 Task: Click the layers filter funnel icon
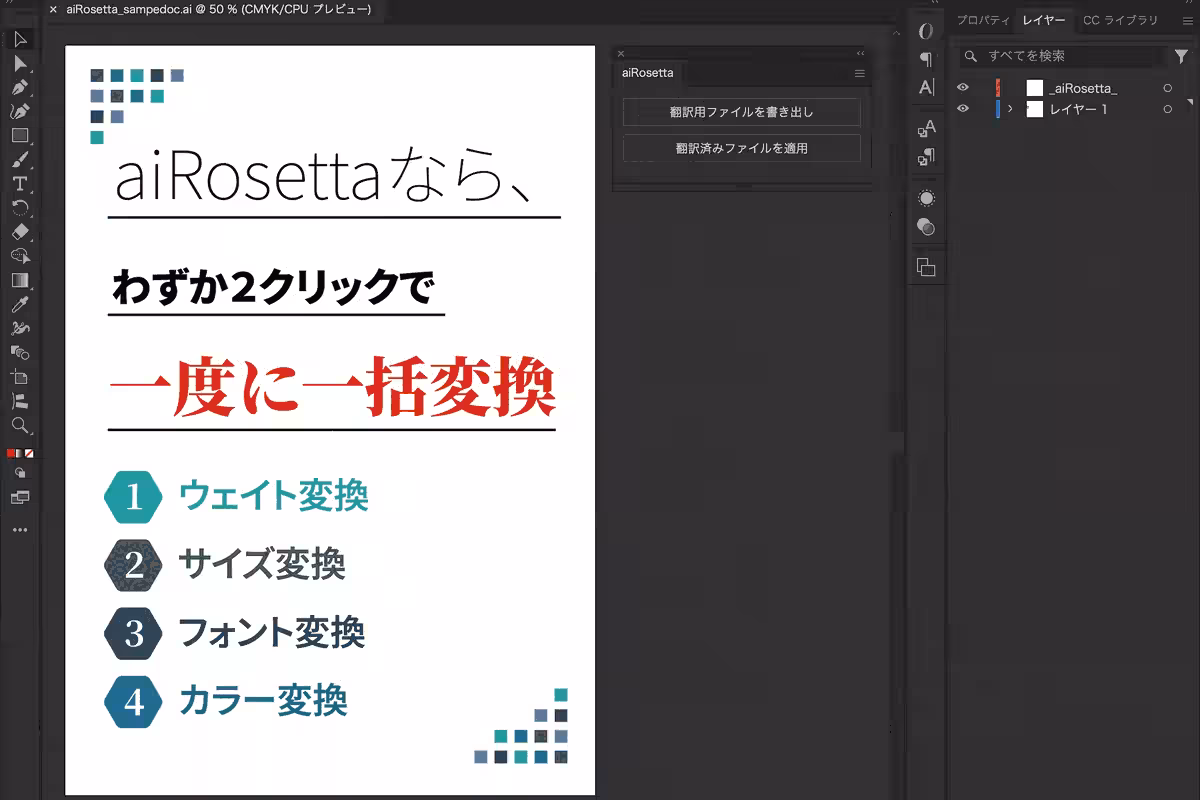coord(1182,57)
